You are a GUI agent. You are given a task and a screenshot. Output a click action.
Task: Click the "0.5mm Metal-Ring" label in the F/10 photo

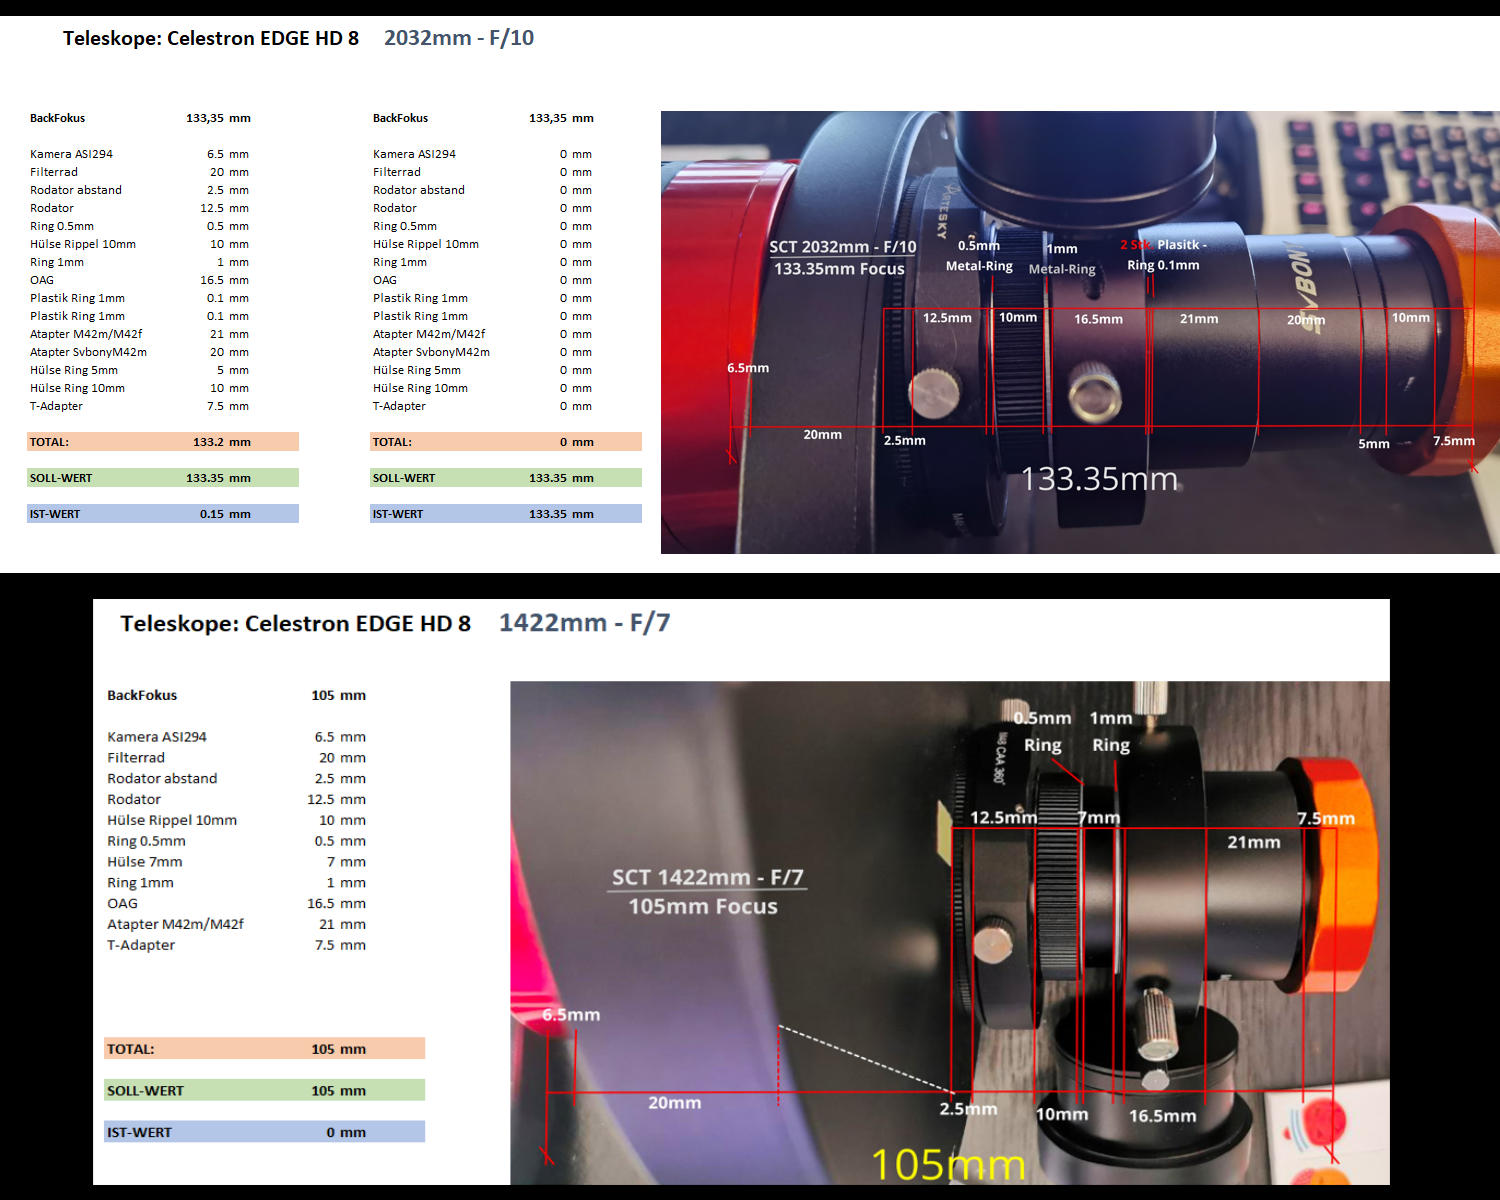tap(979, 256)
